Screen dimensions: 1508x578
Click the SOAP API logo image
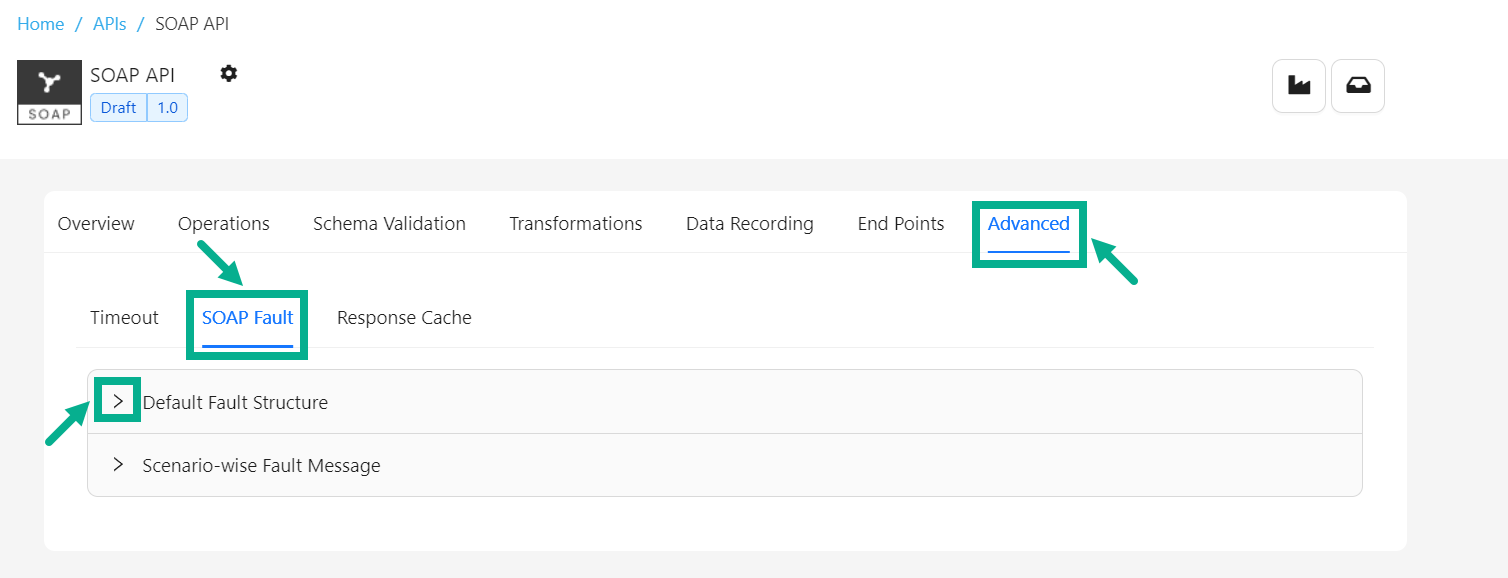pos(49,92)
